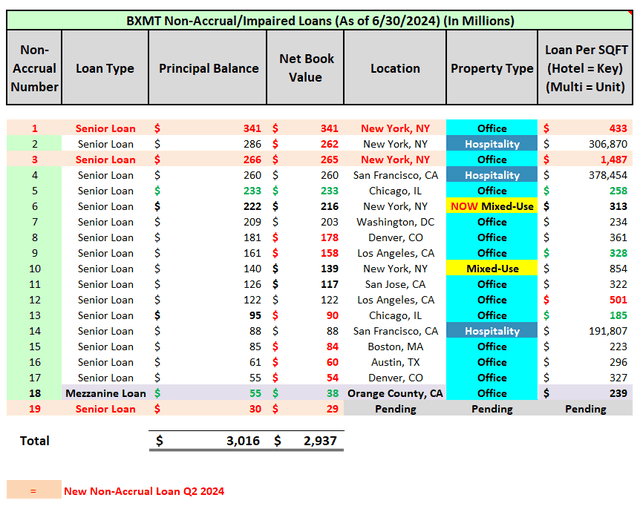Click the value 1,487 in row 3
The height and width of the screenshot is (509, 640).
[613, 160]
